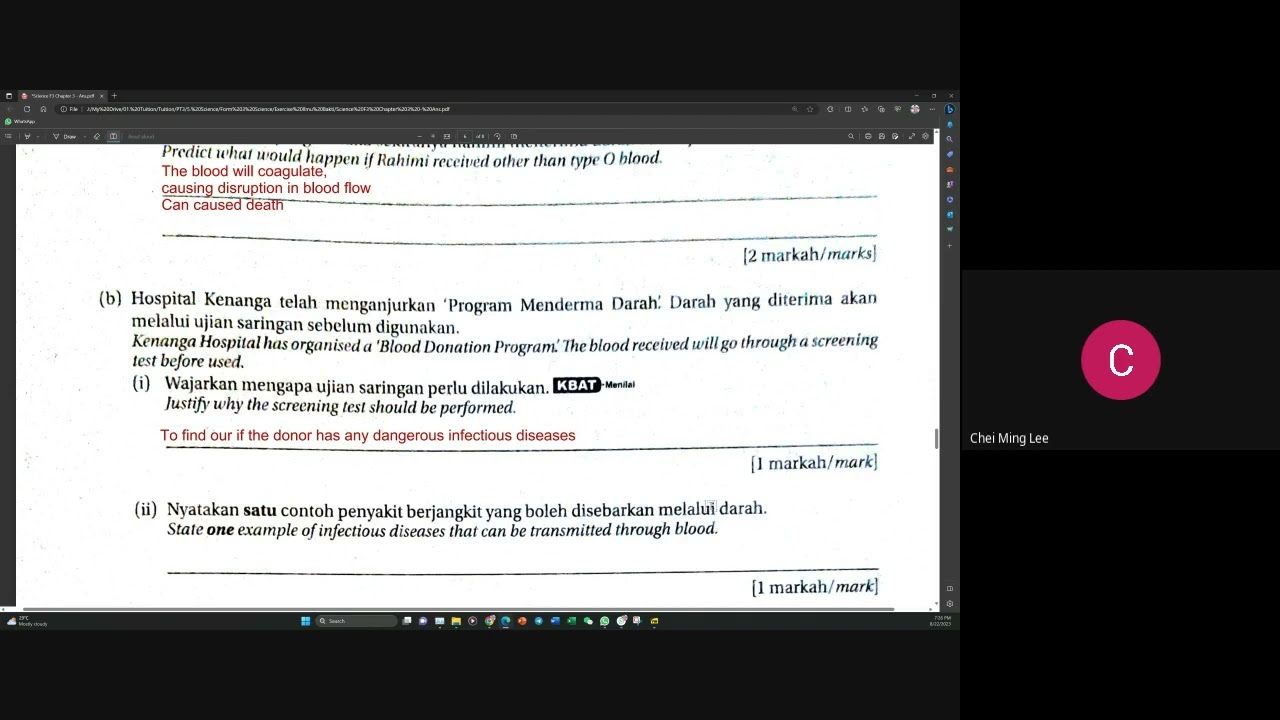Open Edge settings and more menu
The width and height of the screenshot is (1280, 720).
932,109
